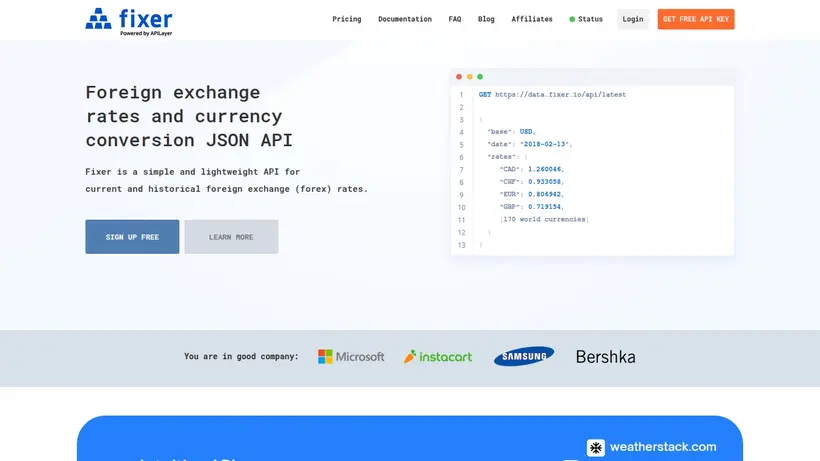The height and width of the screenshot is (461, 820).
Task: Click the yellow dot in code window
Action: pyautogui.click(x=470, y=77)
